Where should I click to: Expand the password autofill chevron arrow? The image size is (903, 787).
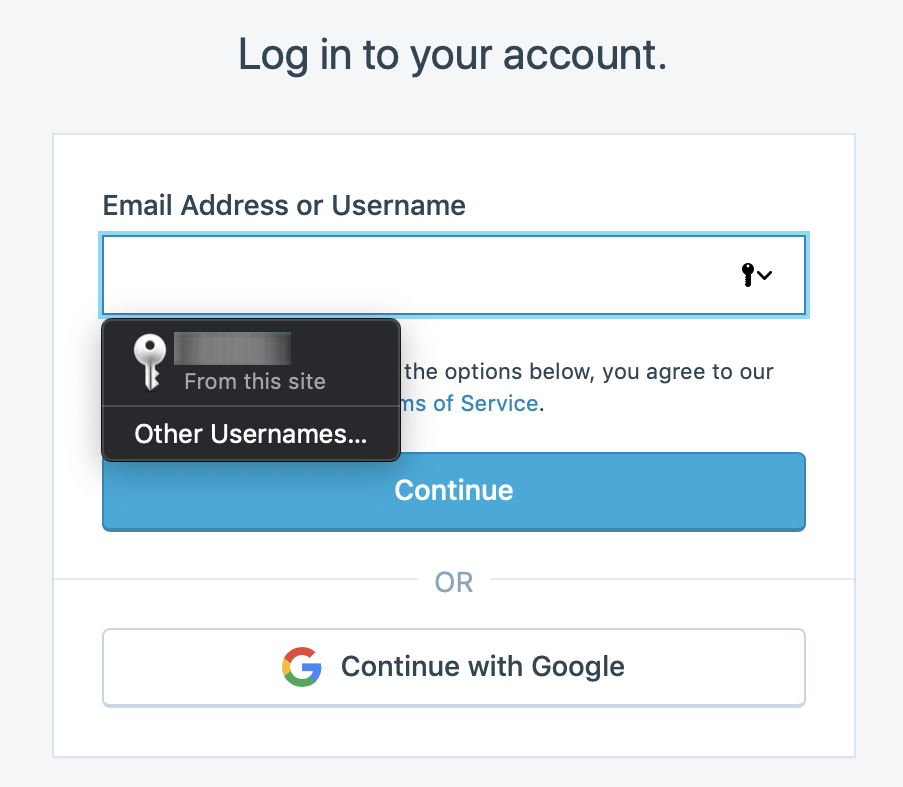click(765, 276)
